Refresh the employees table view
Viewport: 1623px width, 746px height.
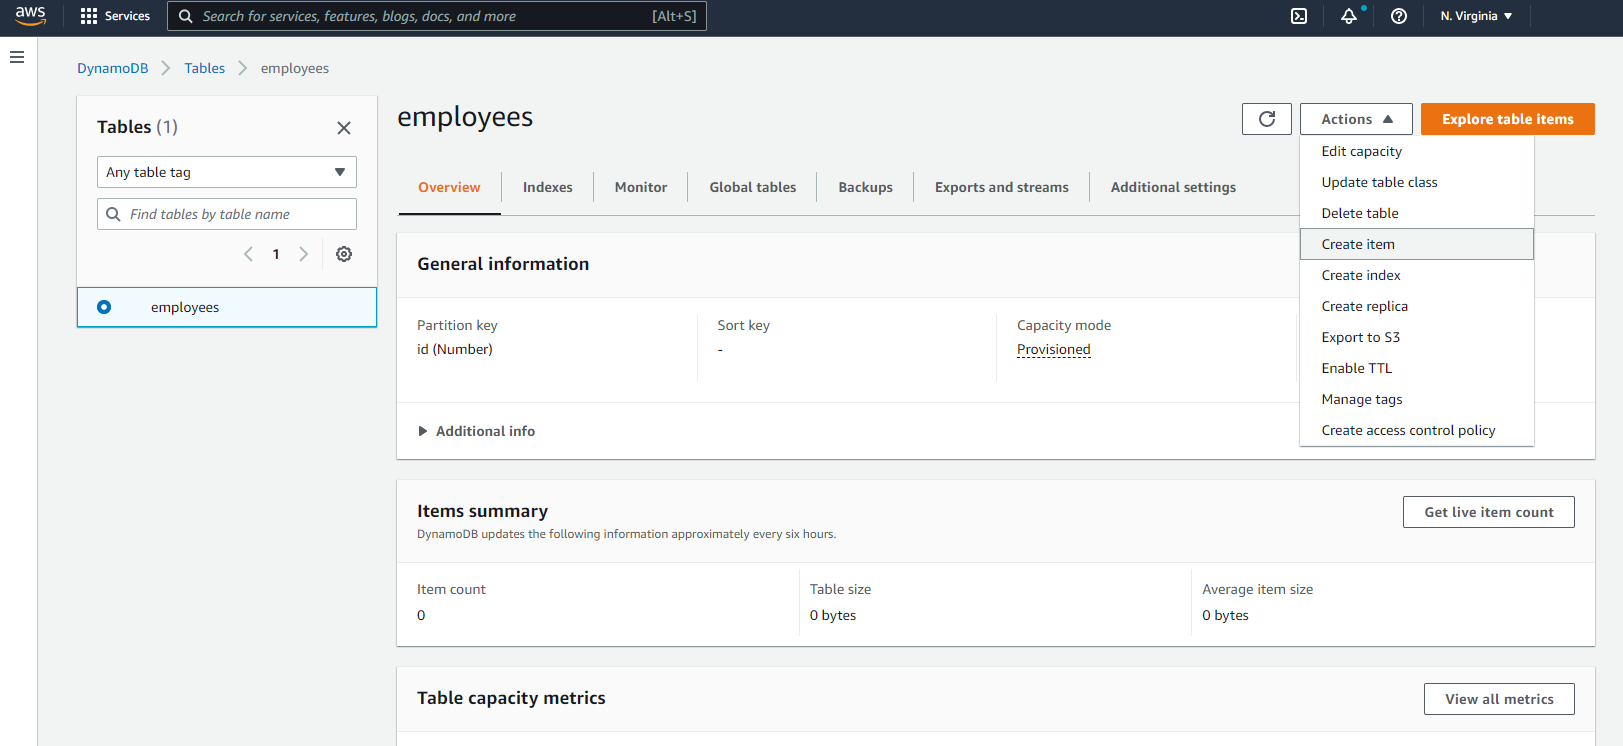tap(1267, 119)
